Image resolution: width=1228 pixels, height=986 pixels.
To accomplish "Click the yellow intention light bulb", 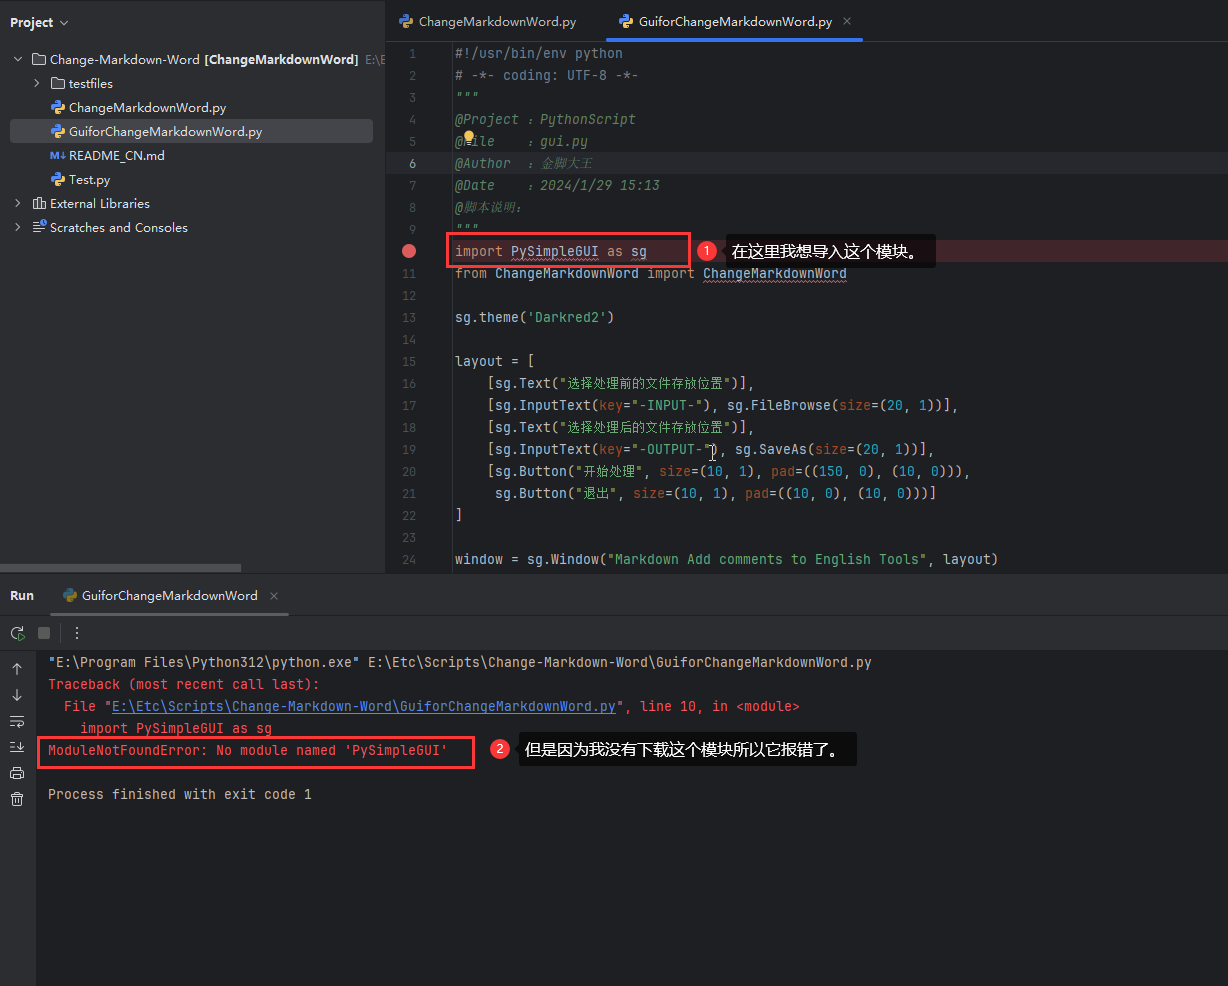I will click(x=467, y=138).
